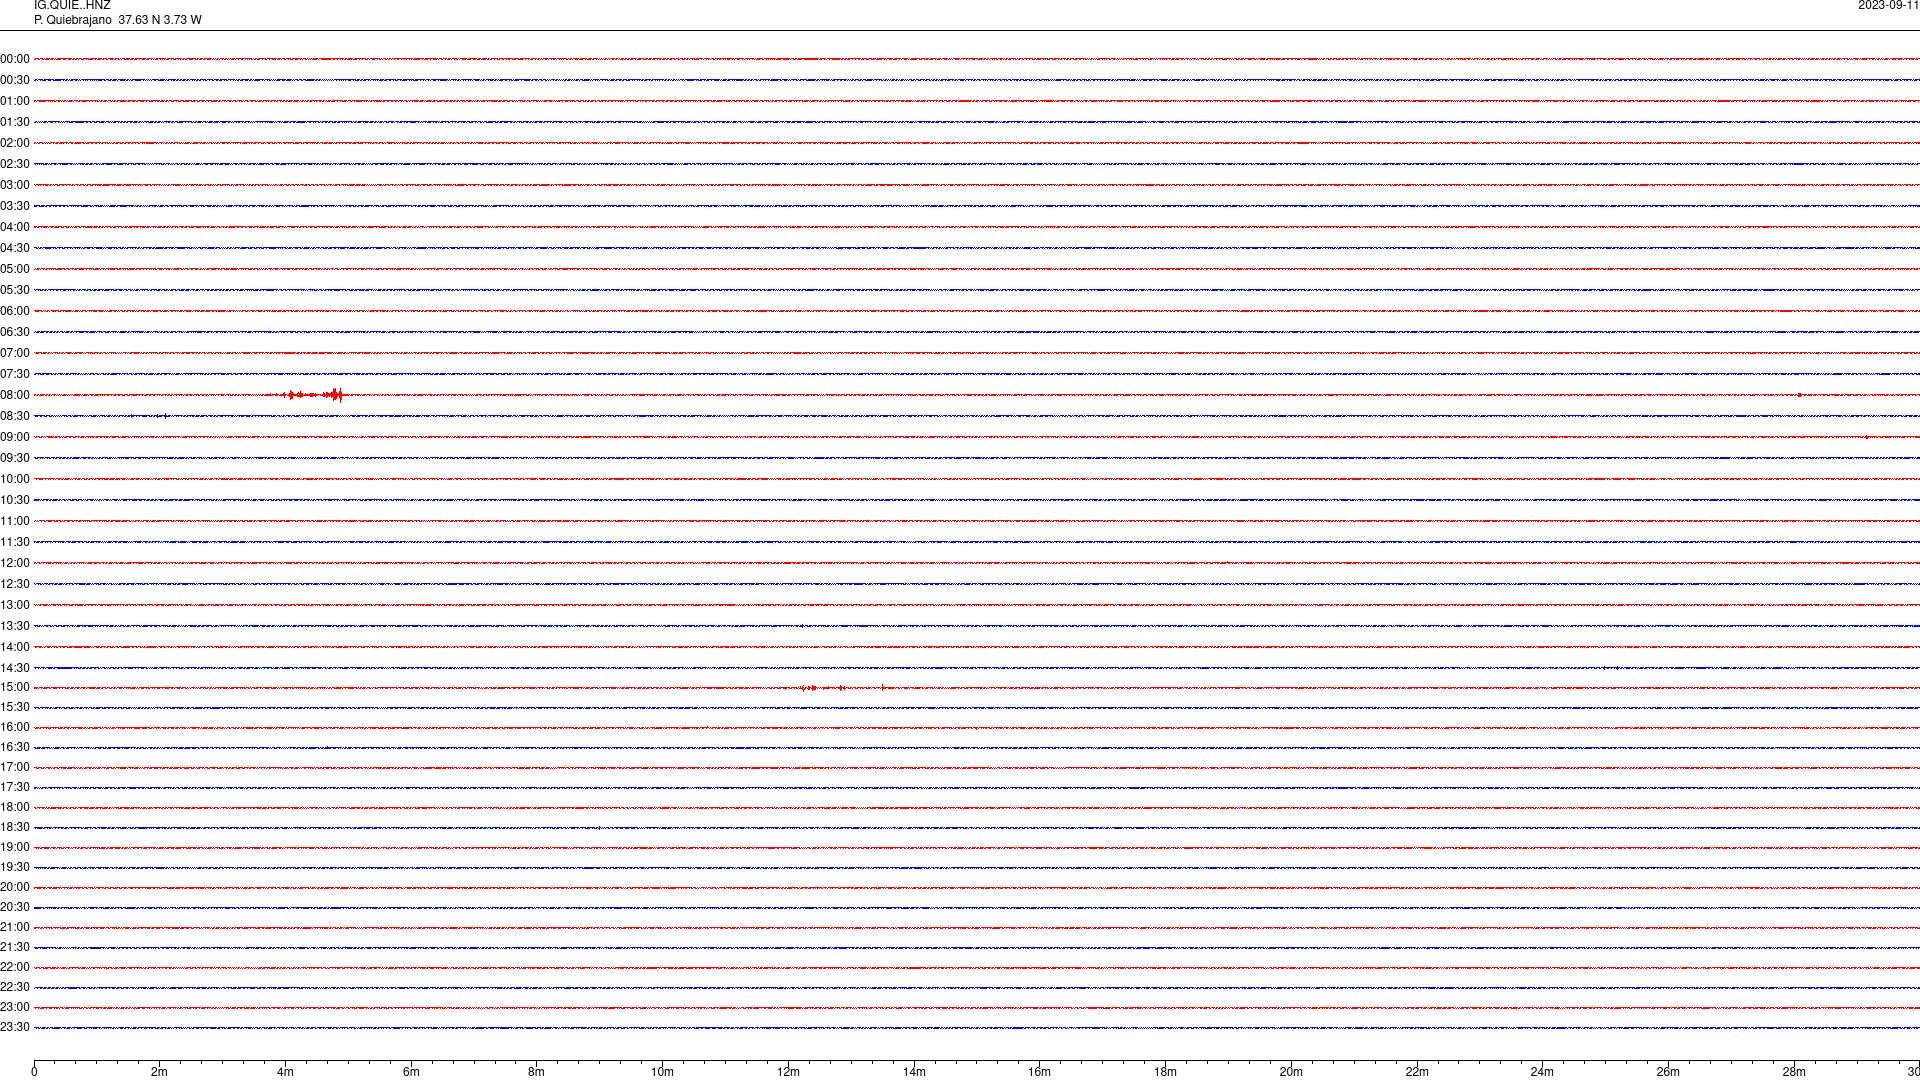Select the 00:30 time row label

click(x=15, y=80)
